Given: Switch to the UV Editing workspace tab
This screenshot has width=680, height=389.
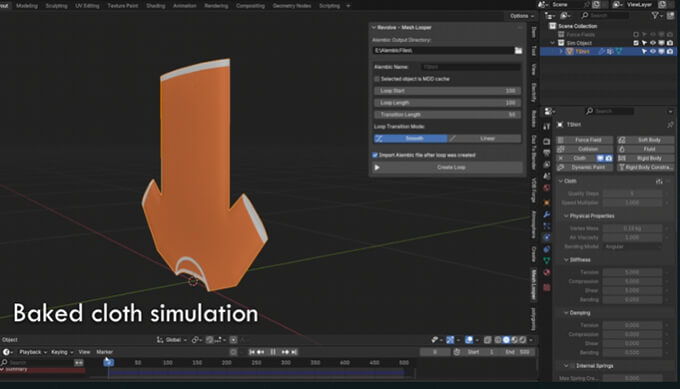Looking at the screenshot, I should [x=87, y=6].
